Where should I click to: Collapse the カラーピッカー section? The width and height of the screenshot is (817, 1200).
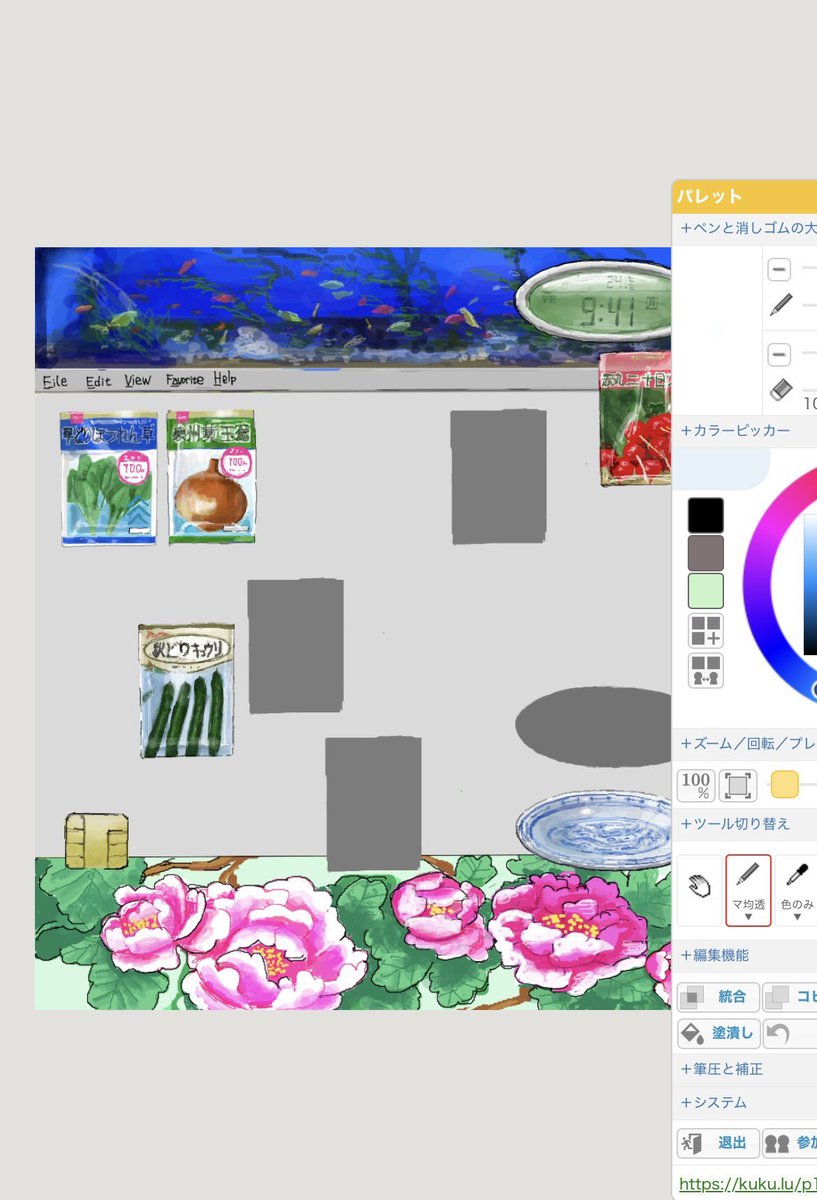735,431
